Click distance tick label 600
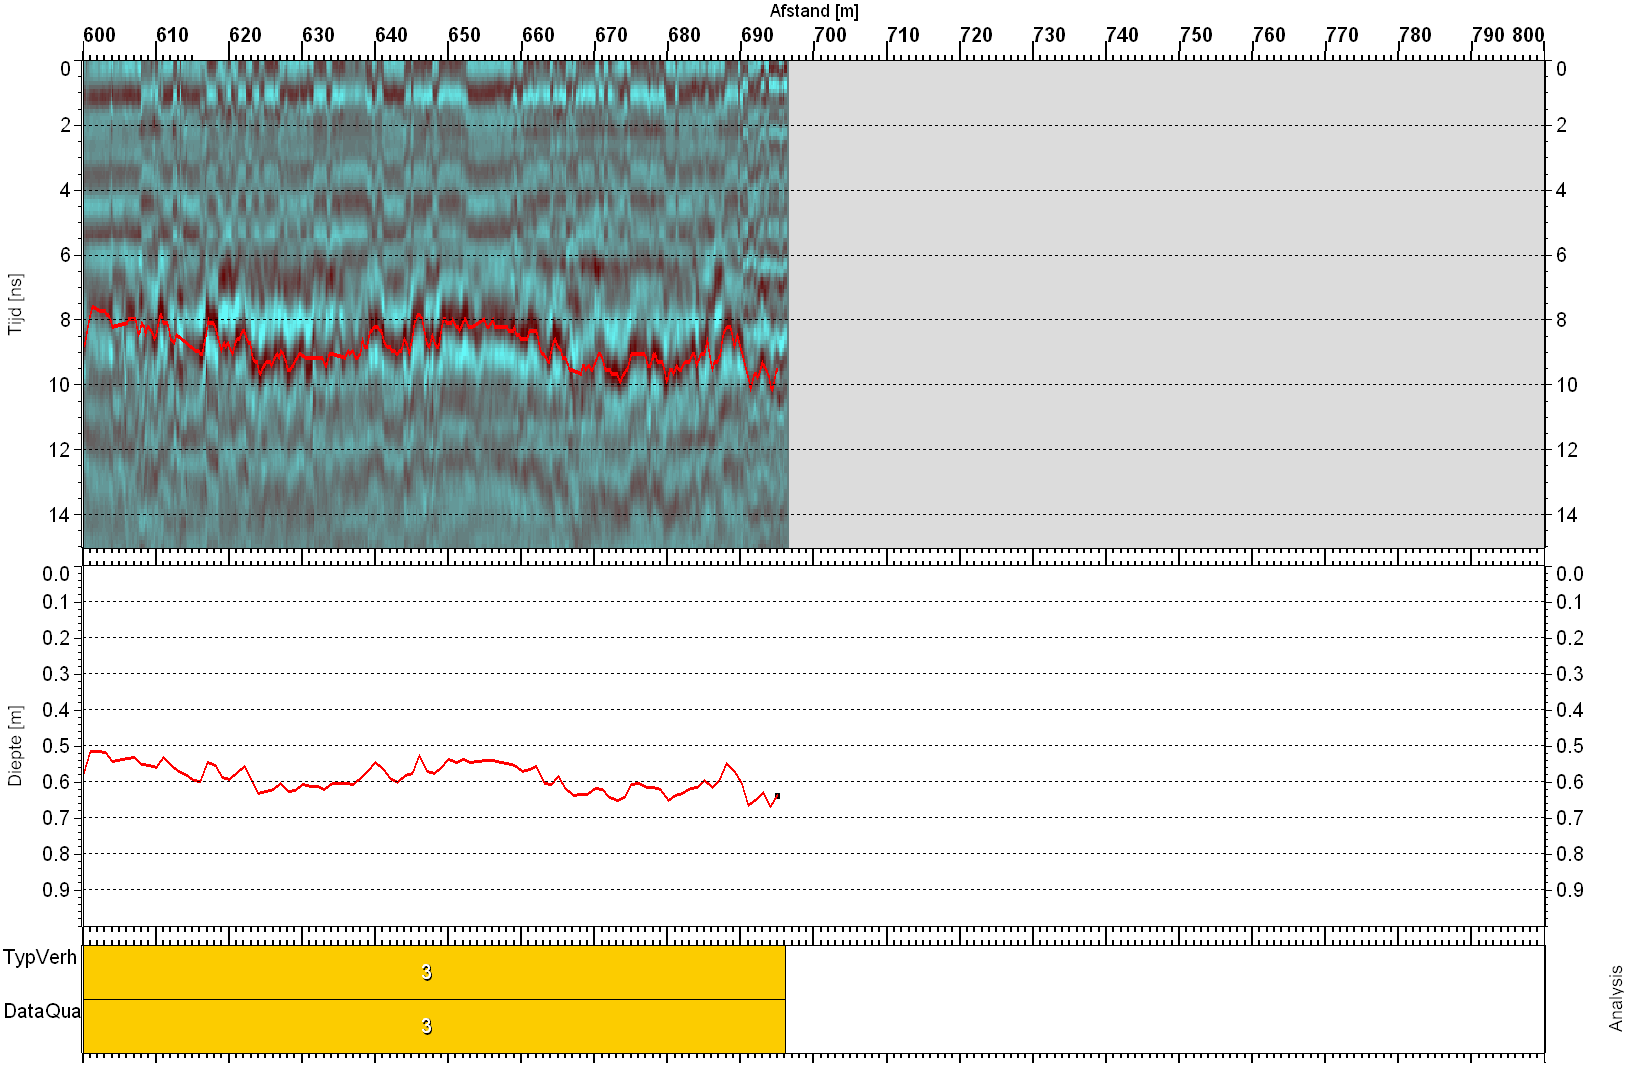The width and height of the screenshot is (1627, 1077). (99, 35)
